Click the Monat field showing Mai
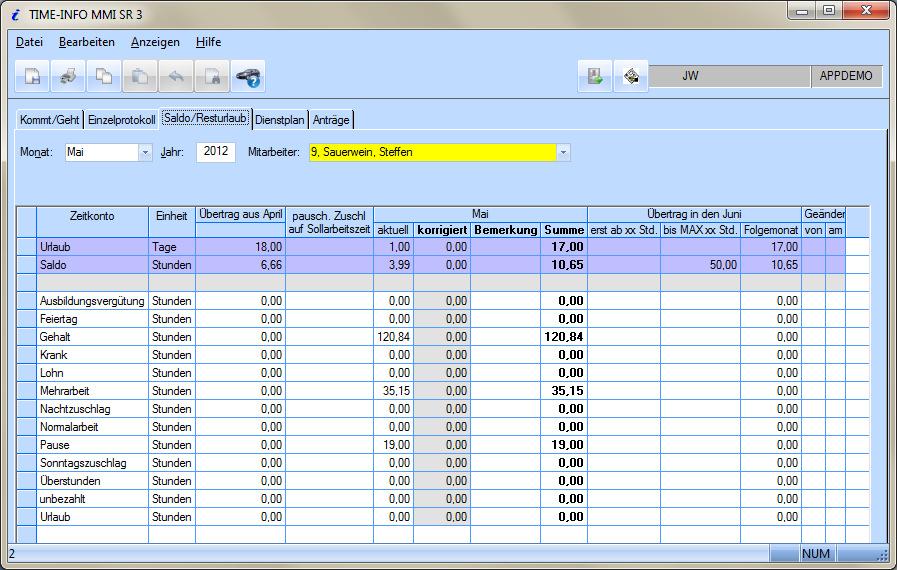The height and width of the screenshot is (570, 897). click(x=102, y=152)
